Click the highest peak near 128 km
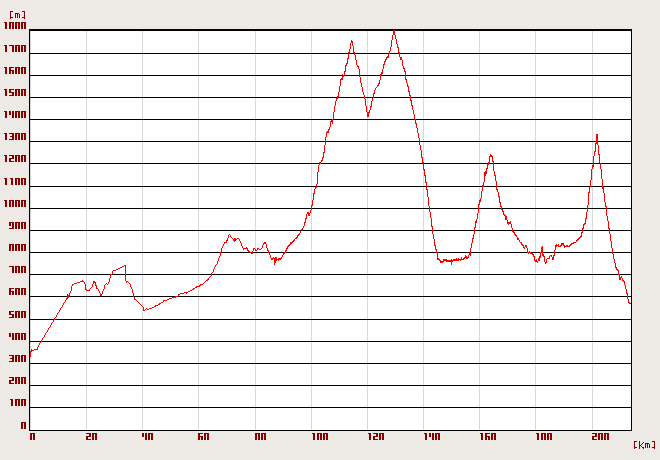 pyautogui.click(x=394, y=31)
